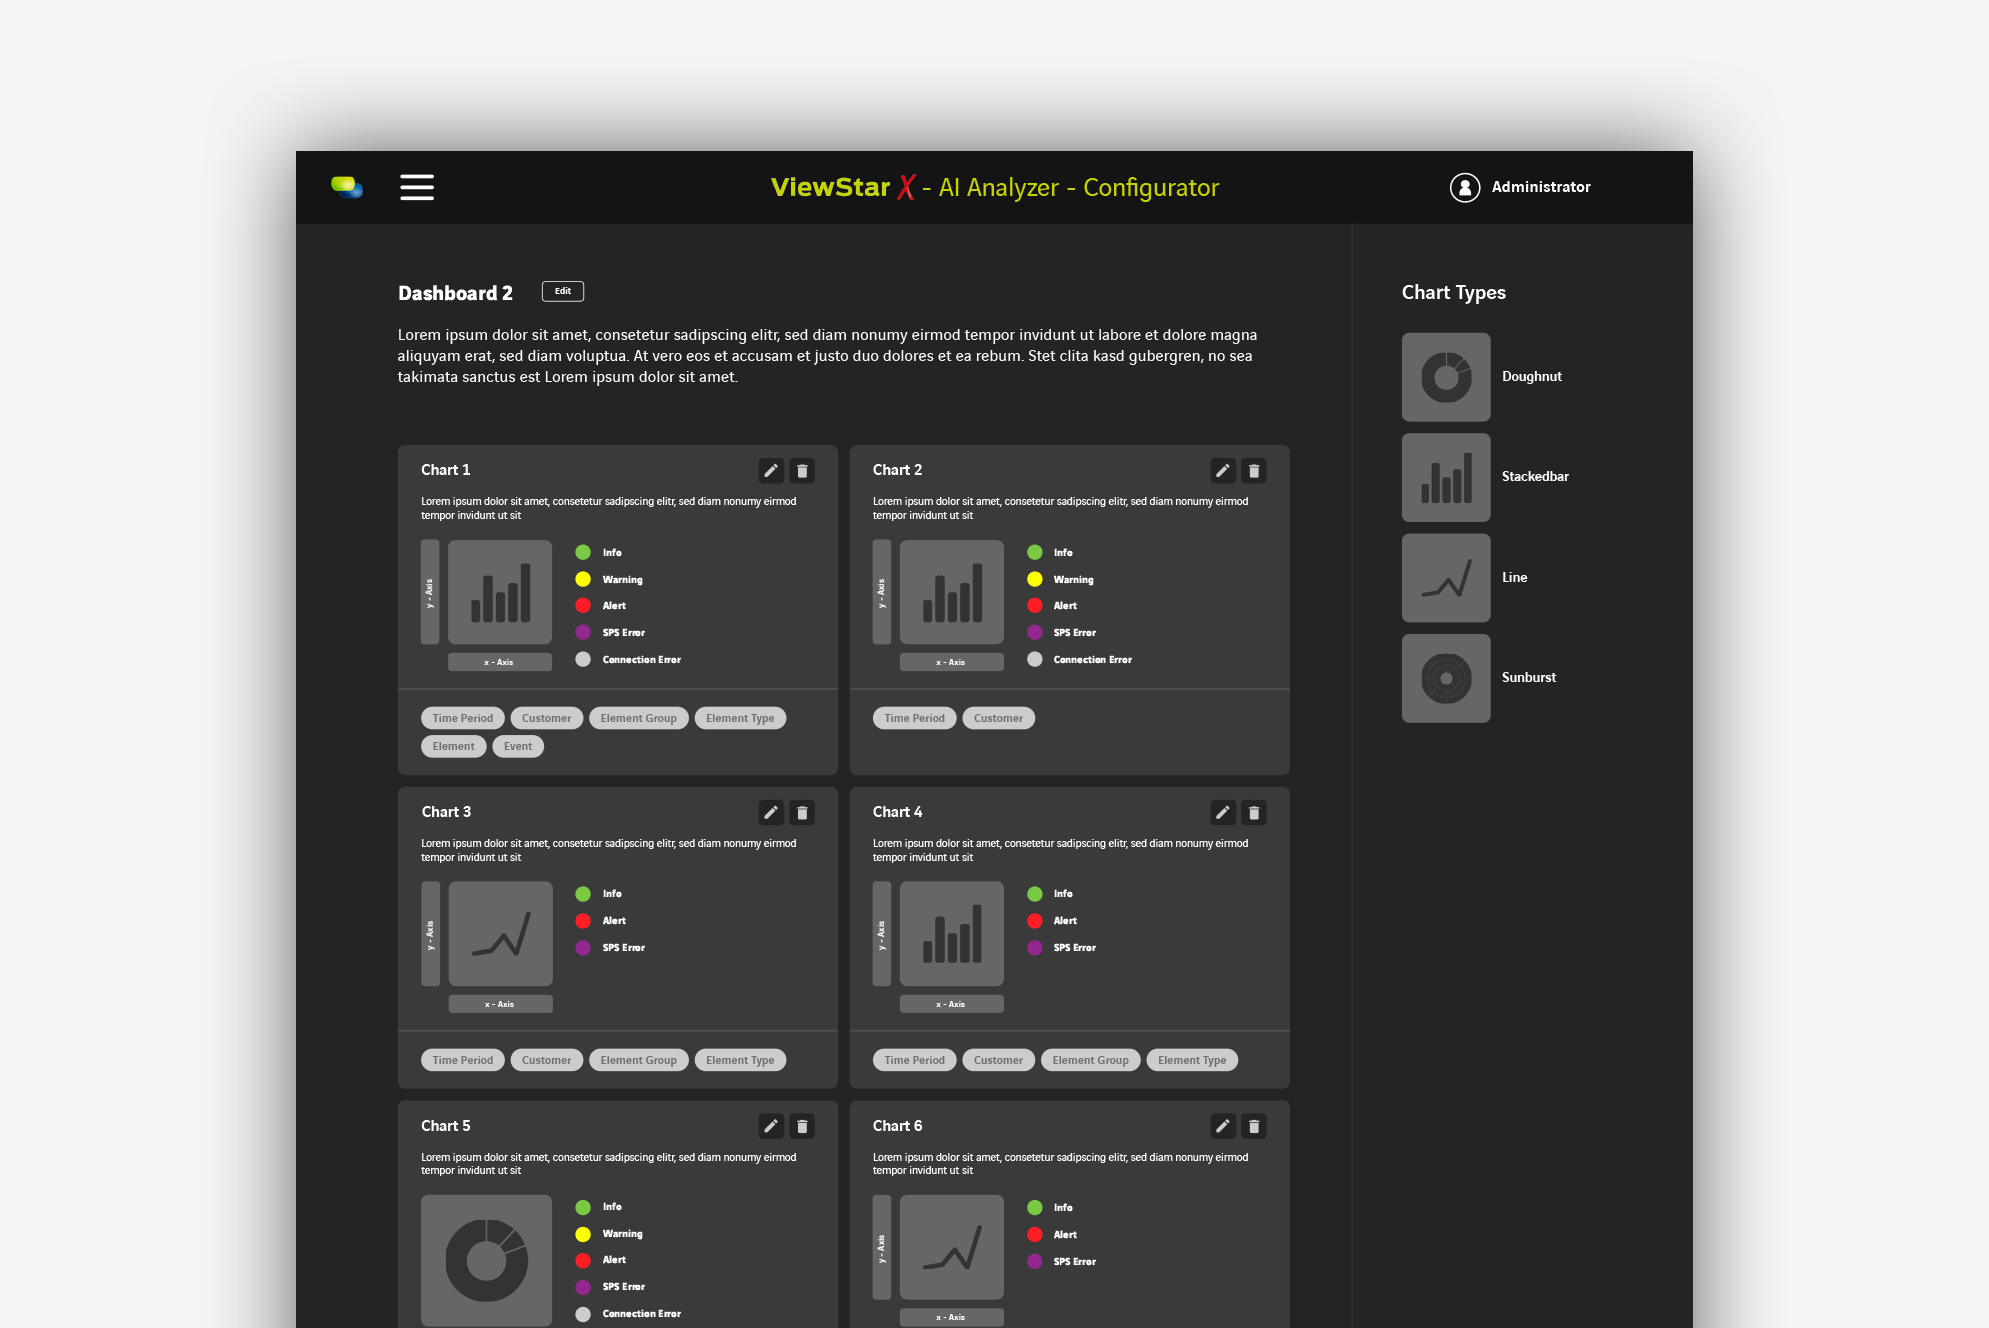Click Chart 3 Element Group tag
1989x1328 pixels.
[639, 1060]
